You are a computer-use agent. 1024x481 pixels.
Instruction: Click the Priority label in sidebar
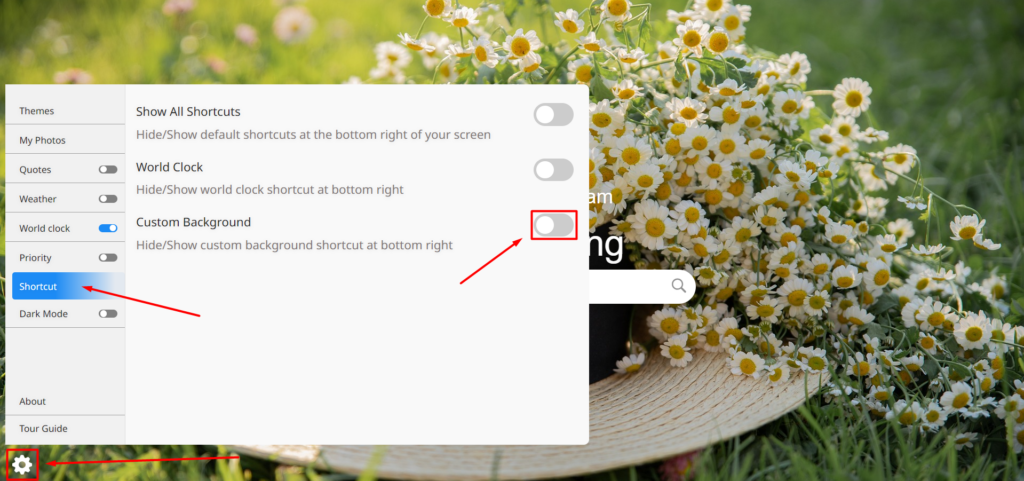click(x=35, y=258)
